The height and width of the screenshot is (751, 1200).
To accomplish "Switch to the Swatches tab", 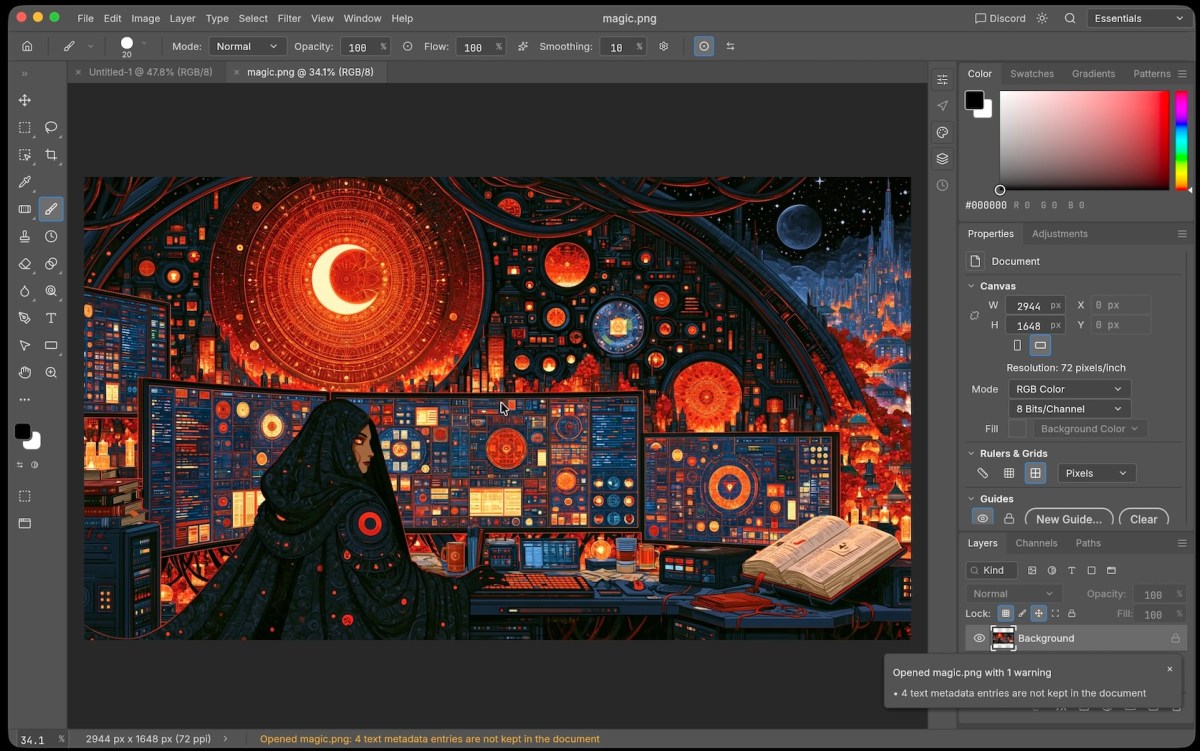I will pyautogui.click(x=1032, y=74).
